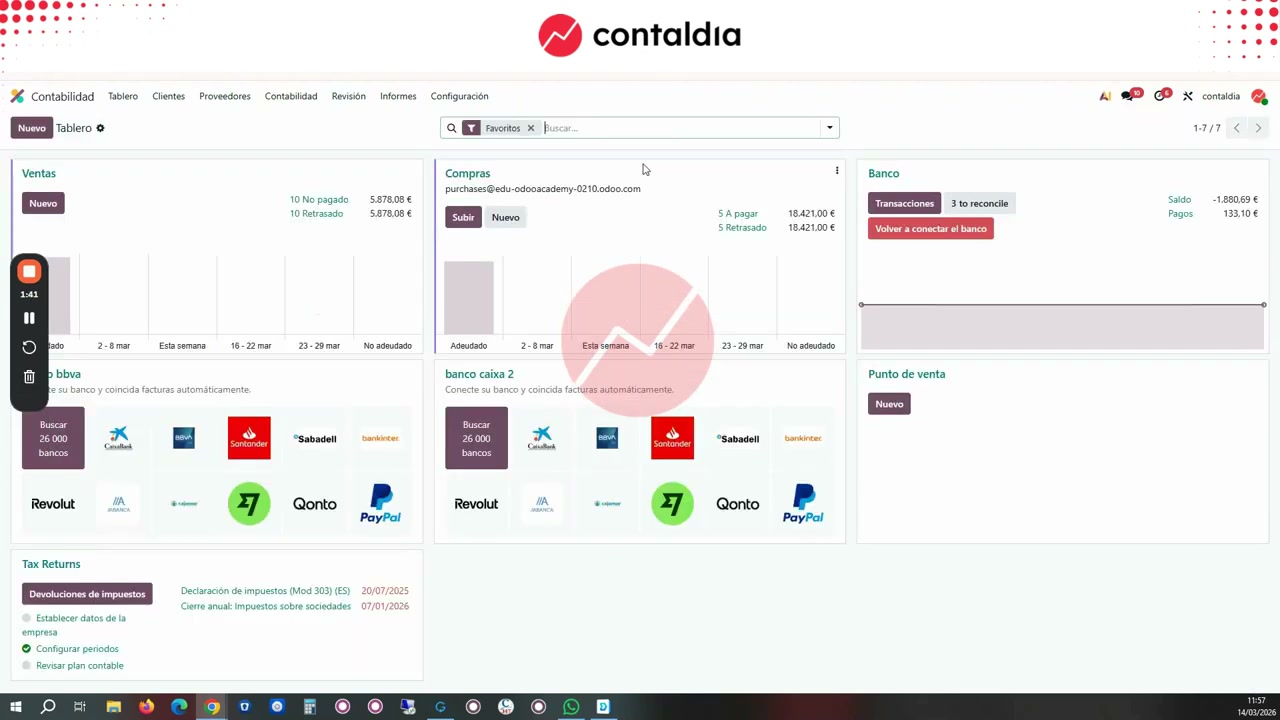This screenshot has width=1280, height=720.
Task: Open the debug tools wrench icon
Action: [x=1187, y=96]
